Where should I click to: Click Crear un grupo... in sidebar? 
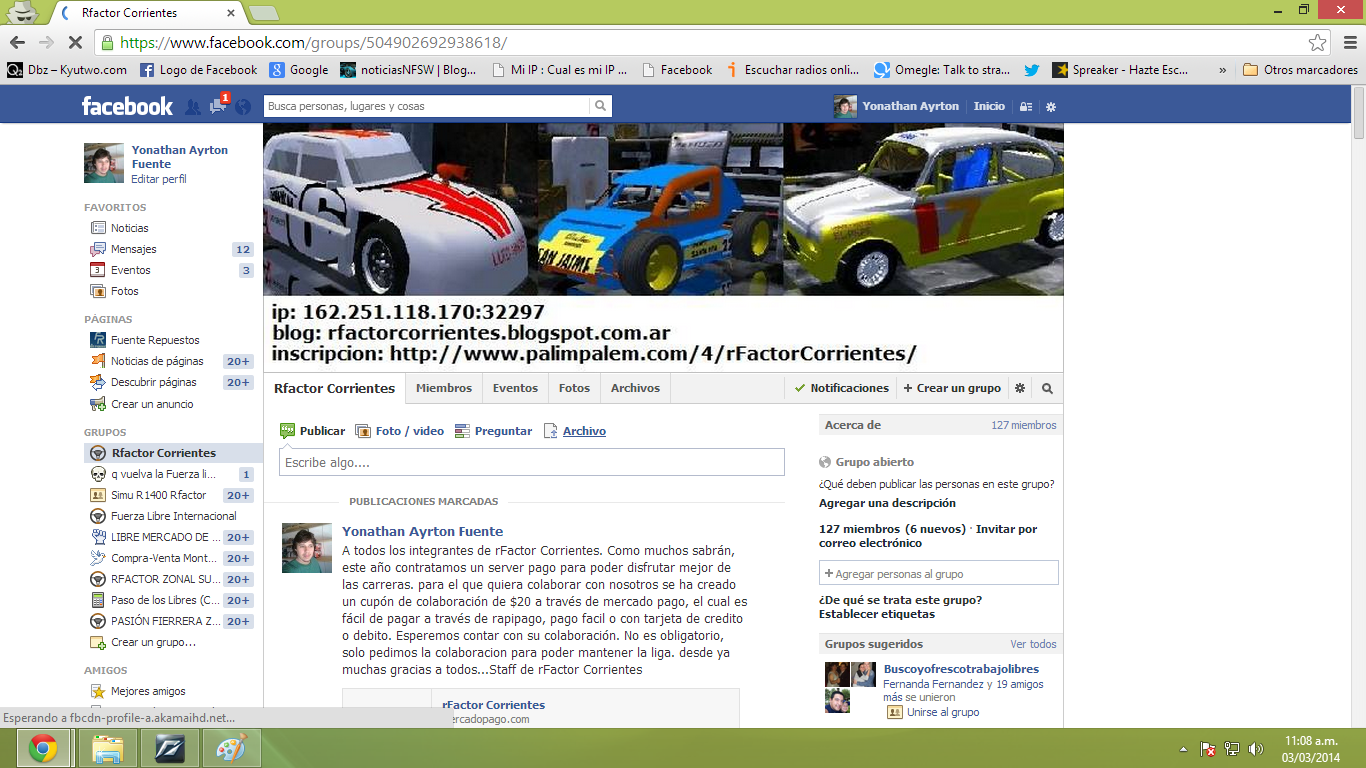(x=153, y=642)
